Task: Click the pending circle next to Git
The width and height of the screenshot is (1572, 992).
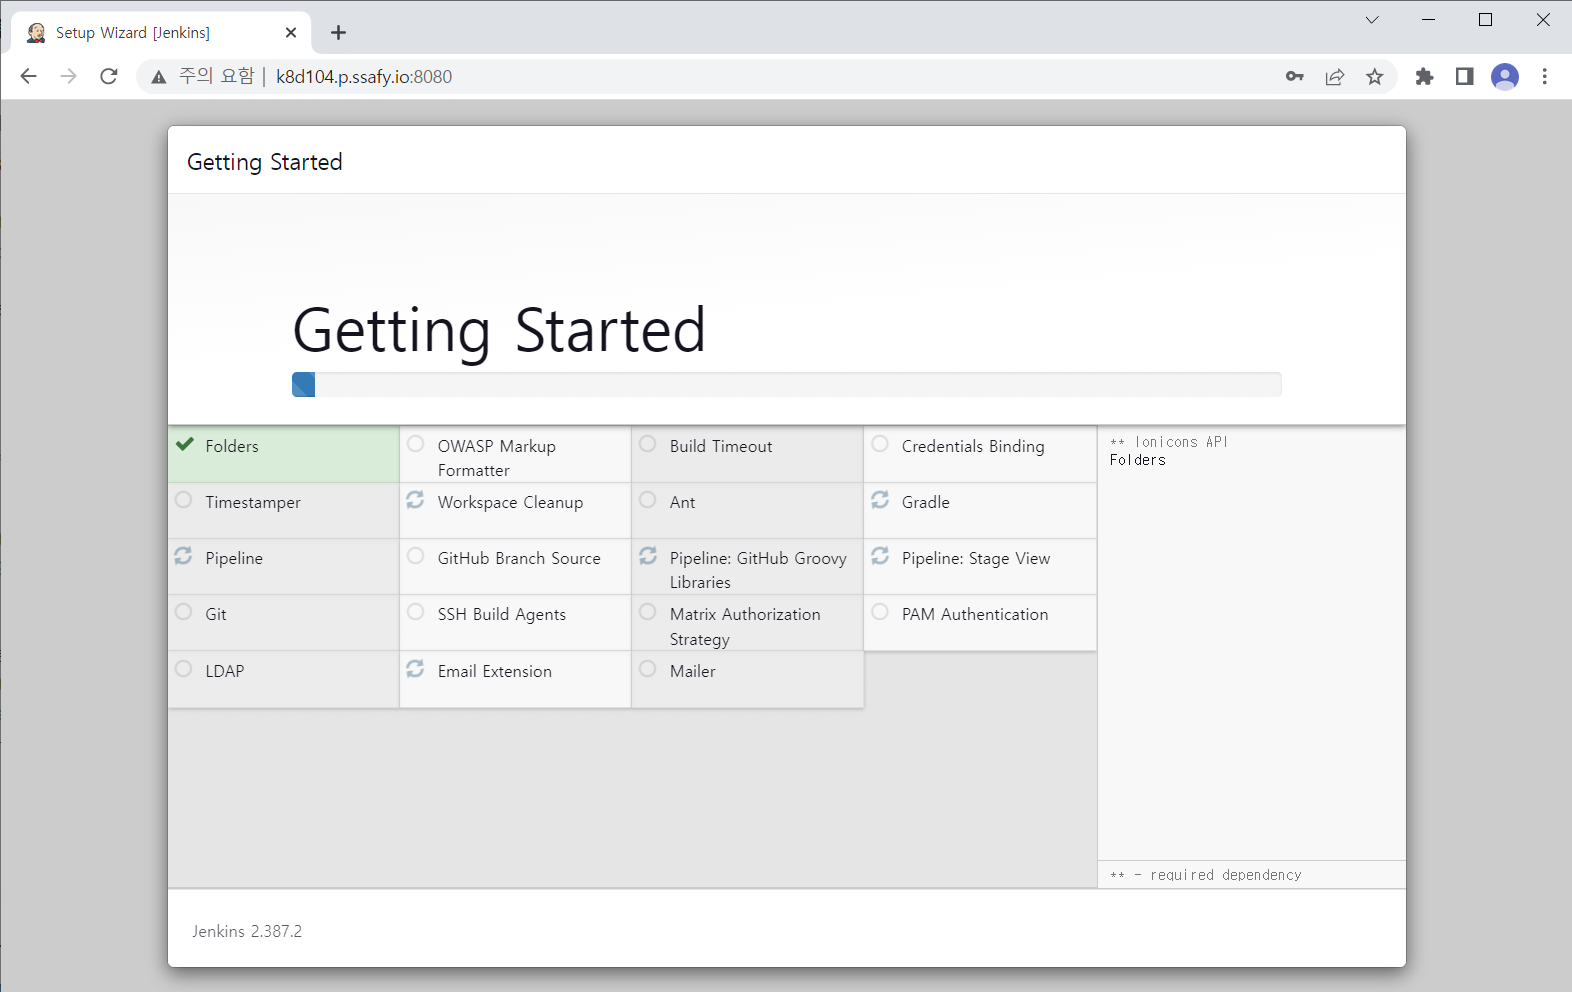Action: (183, 611)
